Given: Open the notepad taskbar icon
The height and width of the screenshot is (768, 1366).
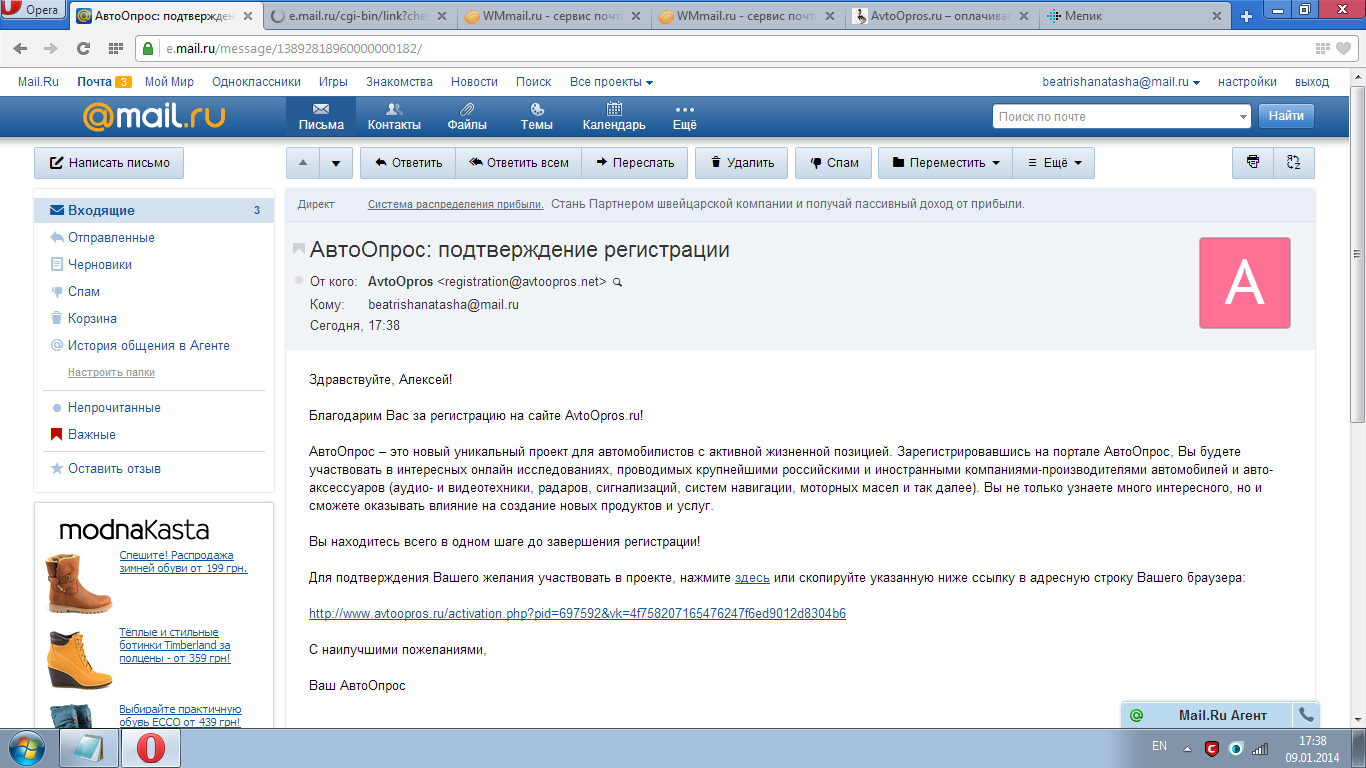Looking at the screenshot, I should coord(88,748).
